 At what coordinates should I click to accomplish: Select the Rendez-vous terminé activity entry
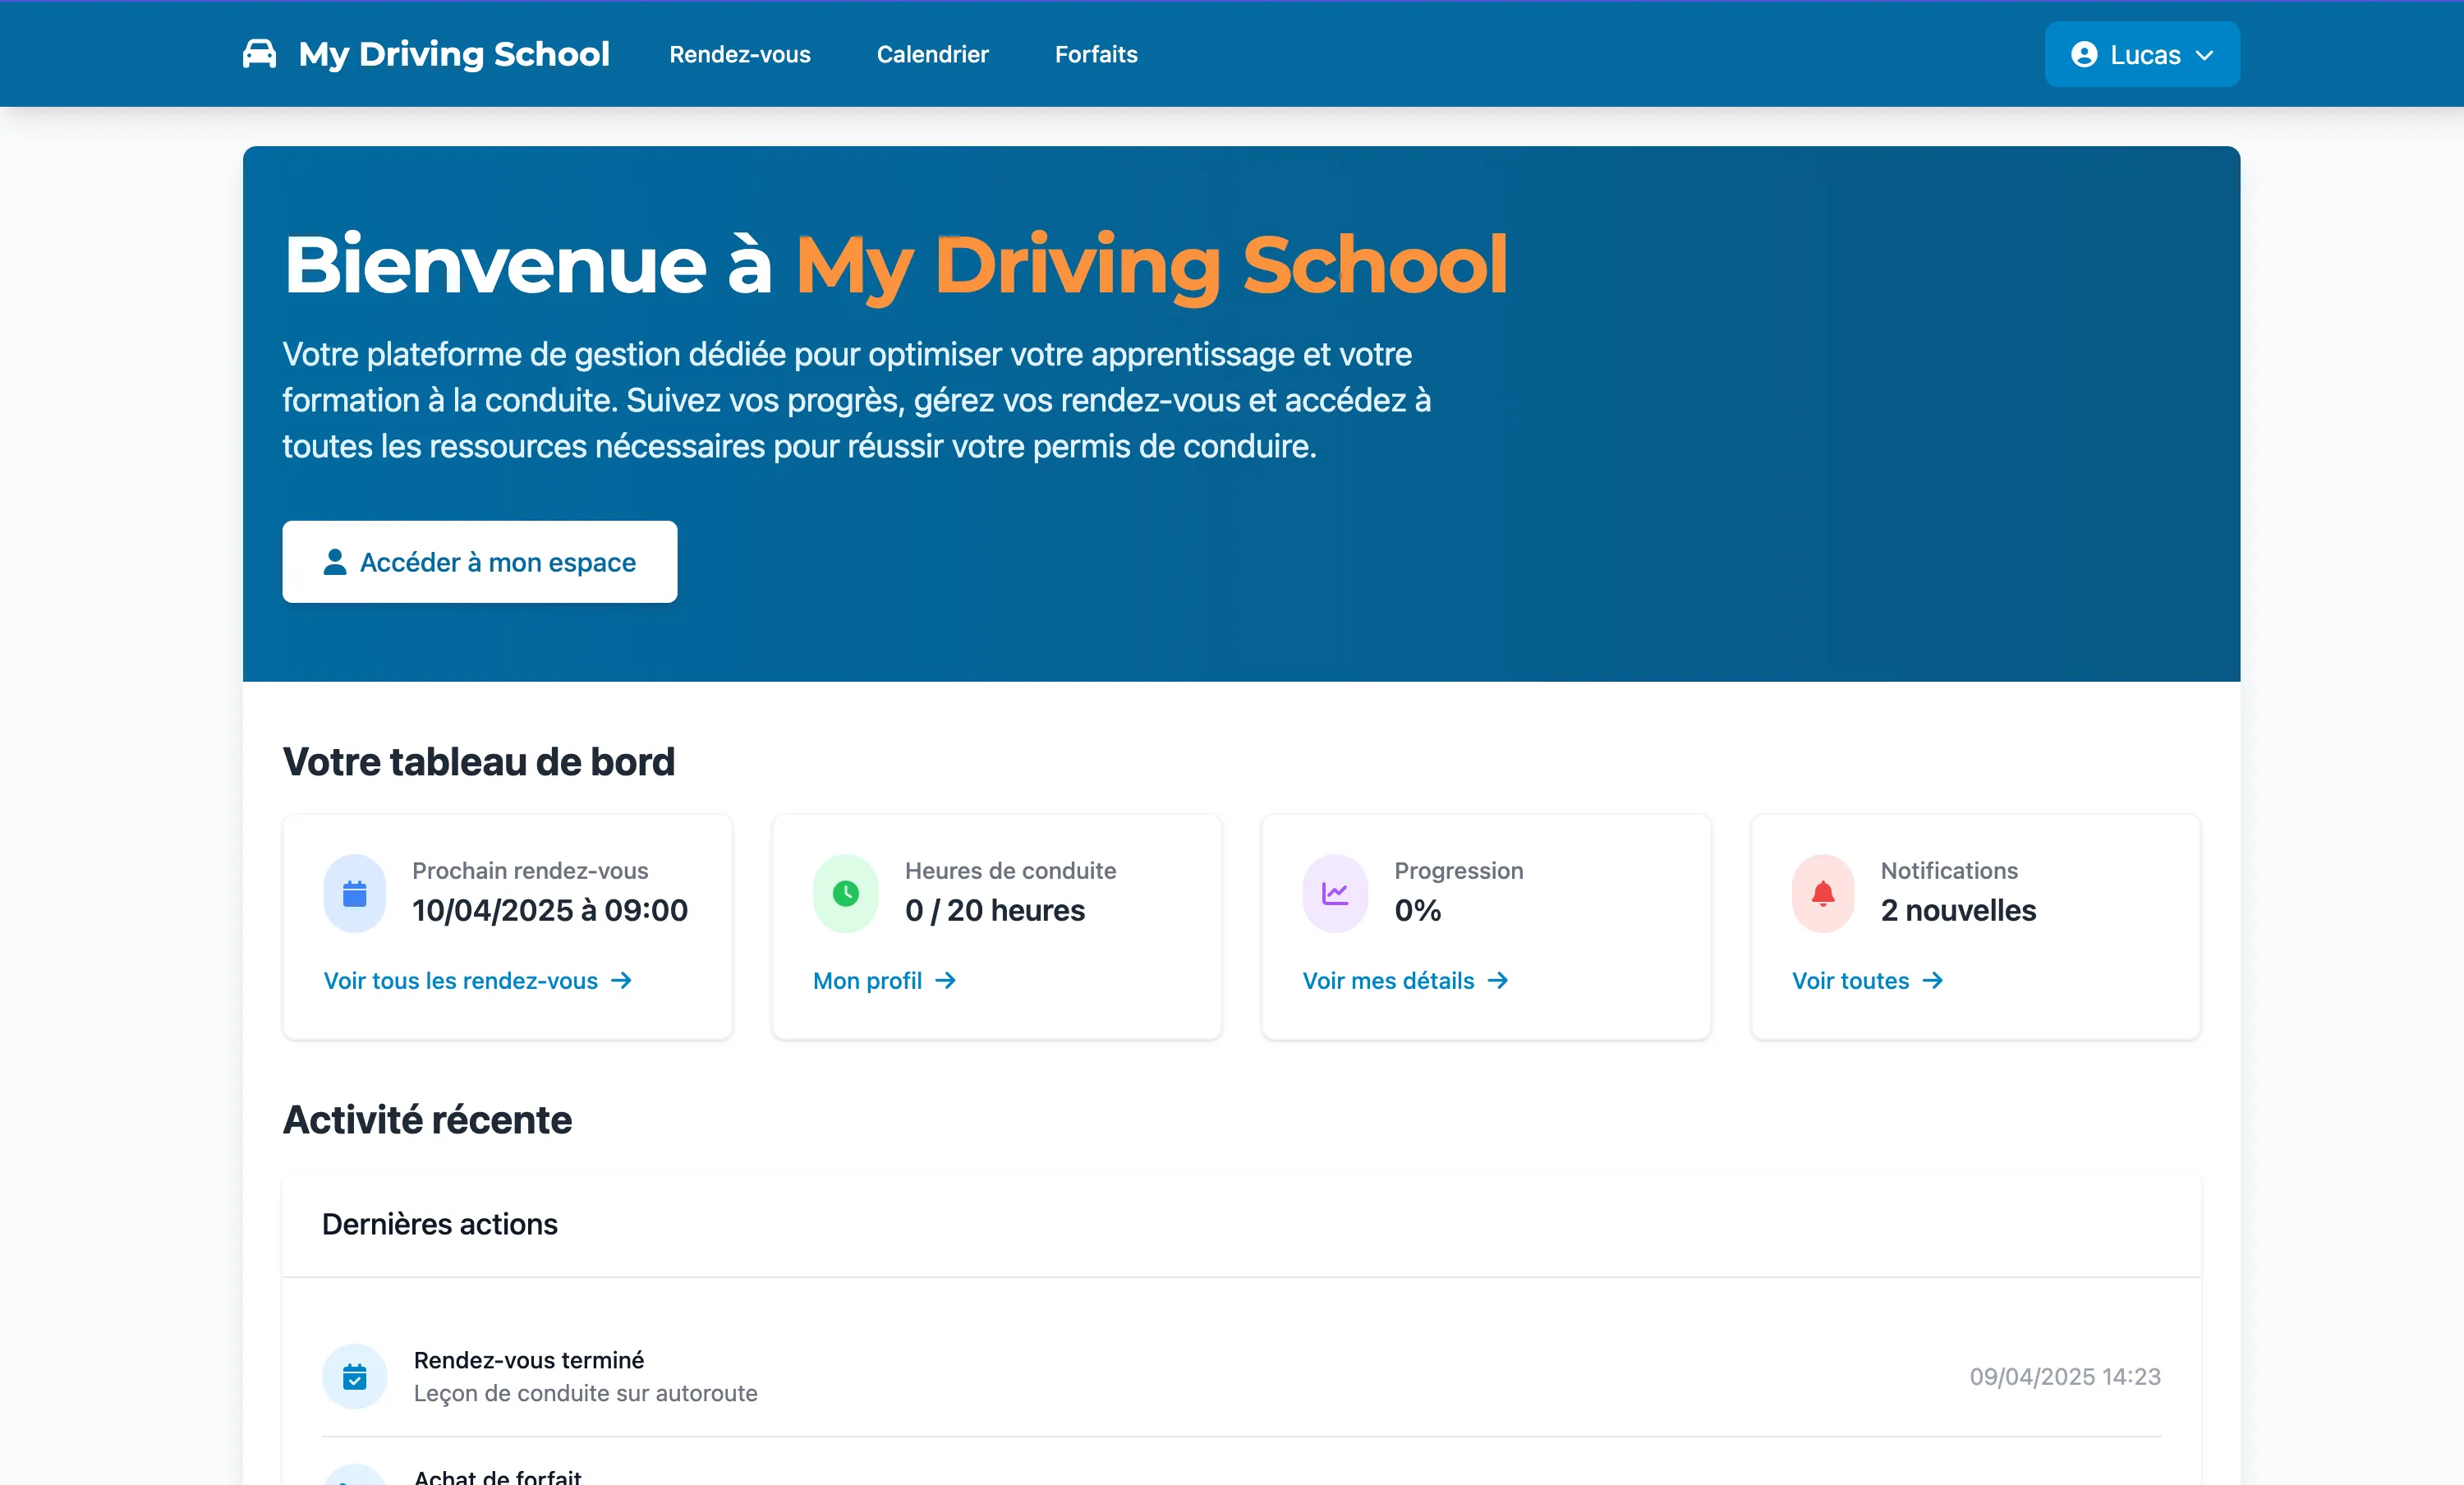click(x=528, y=1359)
